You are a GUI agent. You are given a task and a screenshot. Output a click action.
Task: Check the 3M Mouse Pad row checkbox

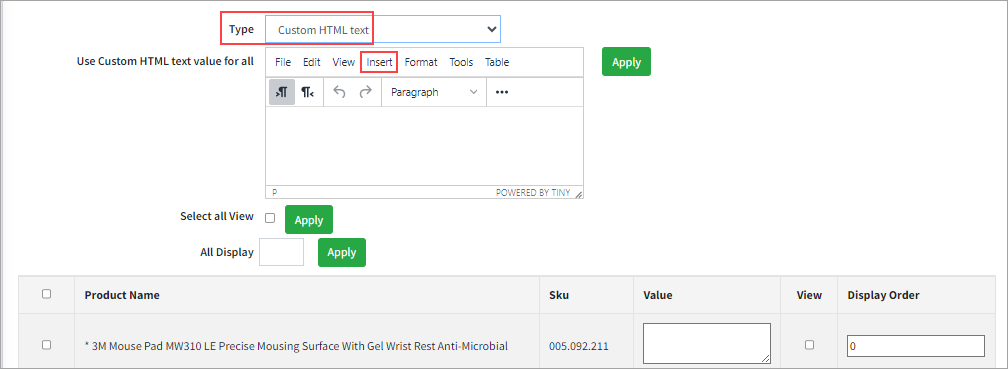[46, 345]
